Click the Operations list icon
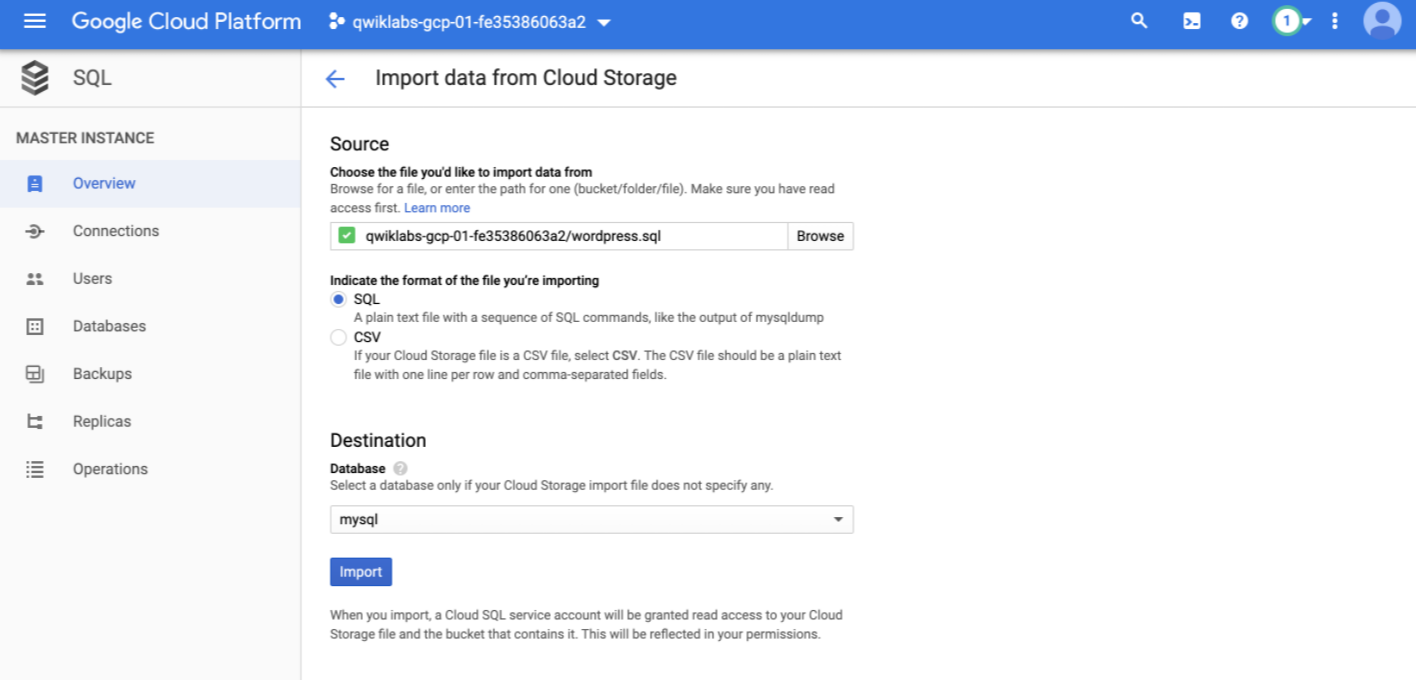Image resolution: width=1416 pixels, height=680 pixels. [35, 469]
